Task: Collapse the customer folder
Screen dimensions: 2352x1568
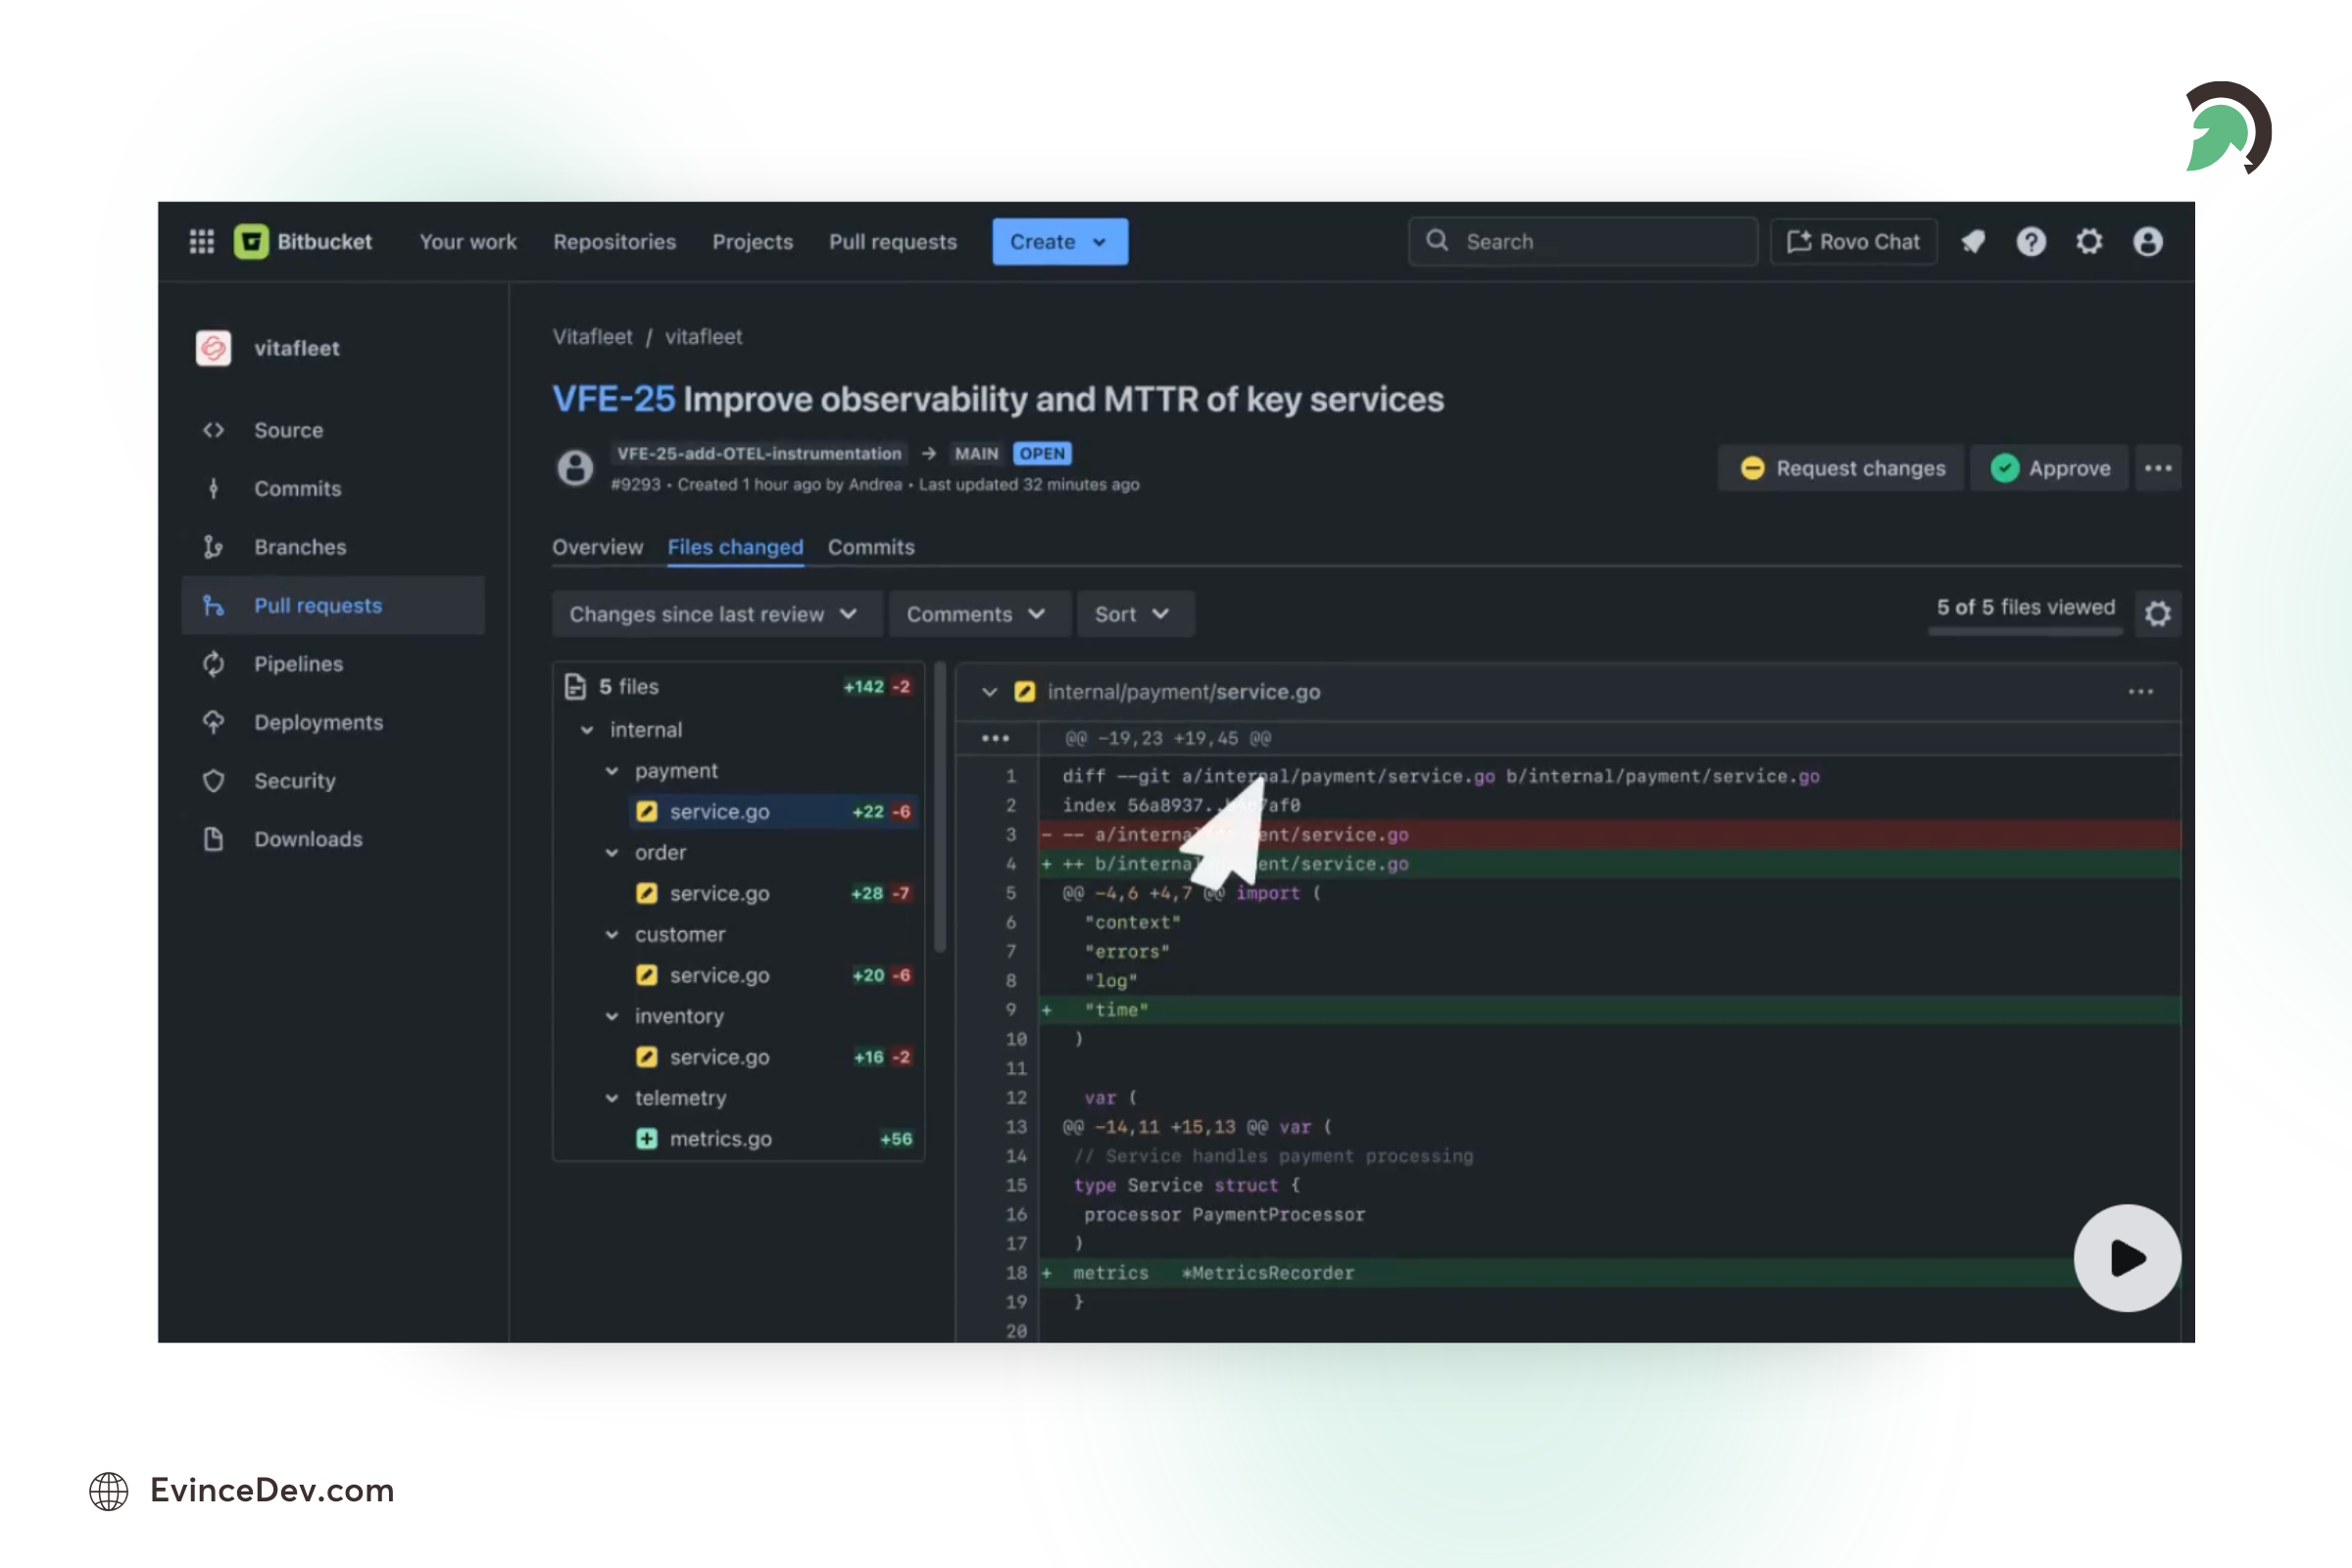Action: [612, 934]
